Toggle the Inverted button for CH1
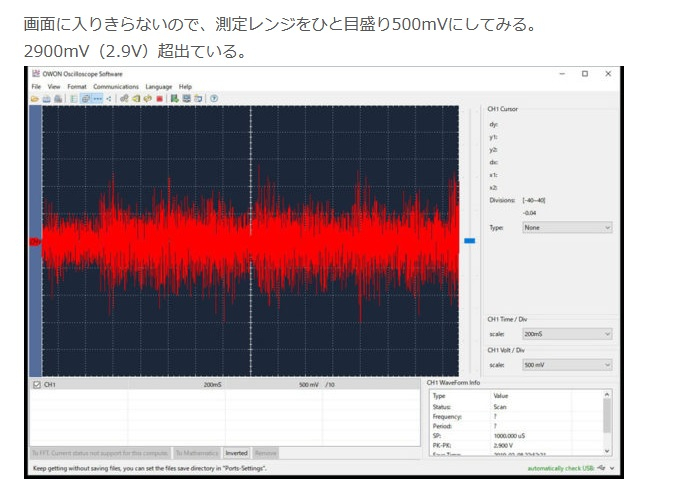 pos(236,453)
